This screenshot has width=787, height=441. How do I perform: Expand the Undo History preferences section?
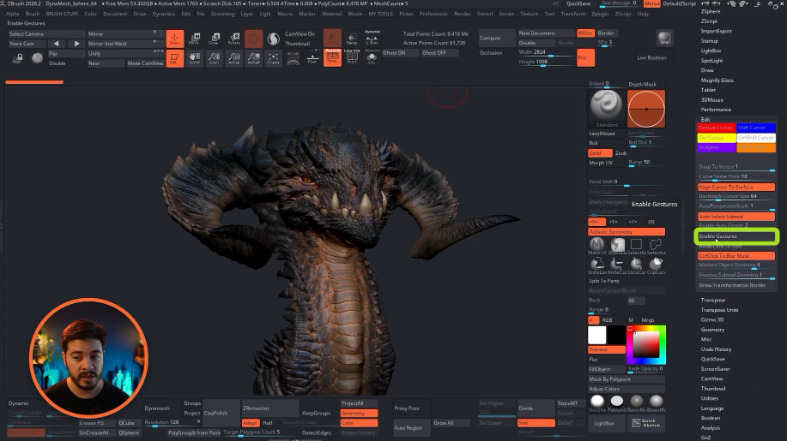coord(716,349)
